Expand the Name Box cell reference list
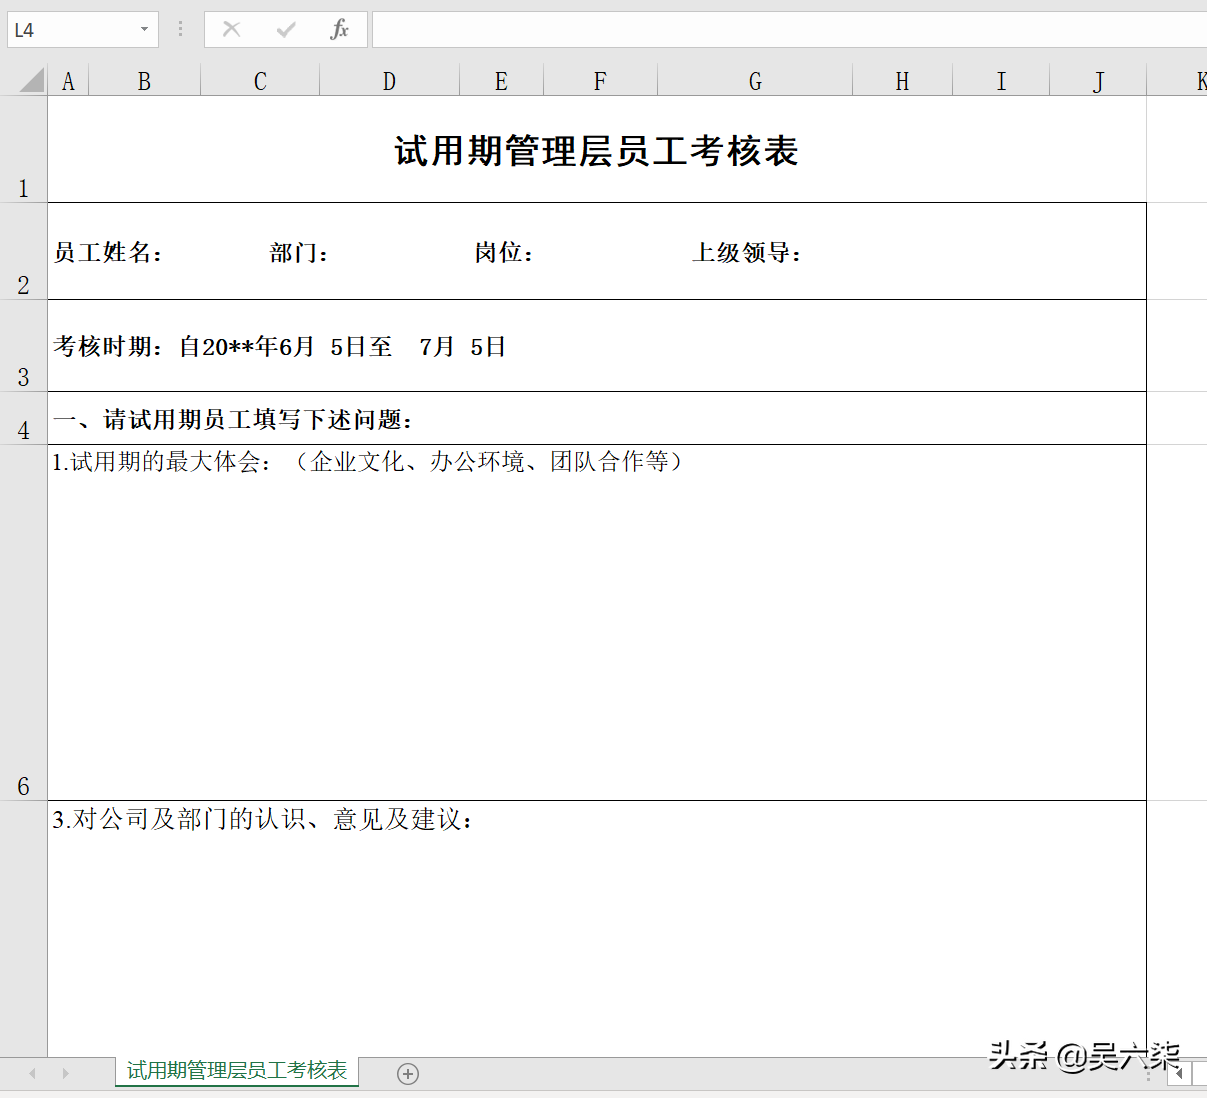This screenshot has height=1099, width=1207. tap(143, 29)
